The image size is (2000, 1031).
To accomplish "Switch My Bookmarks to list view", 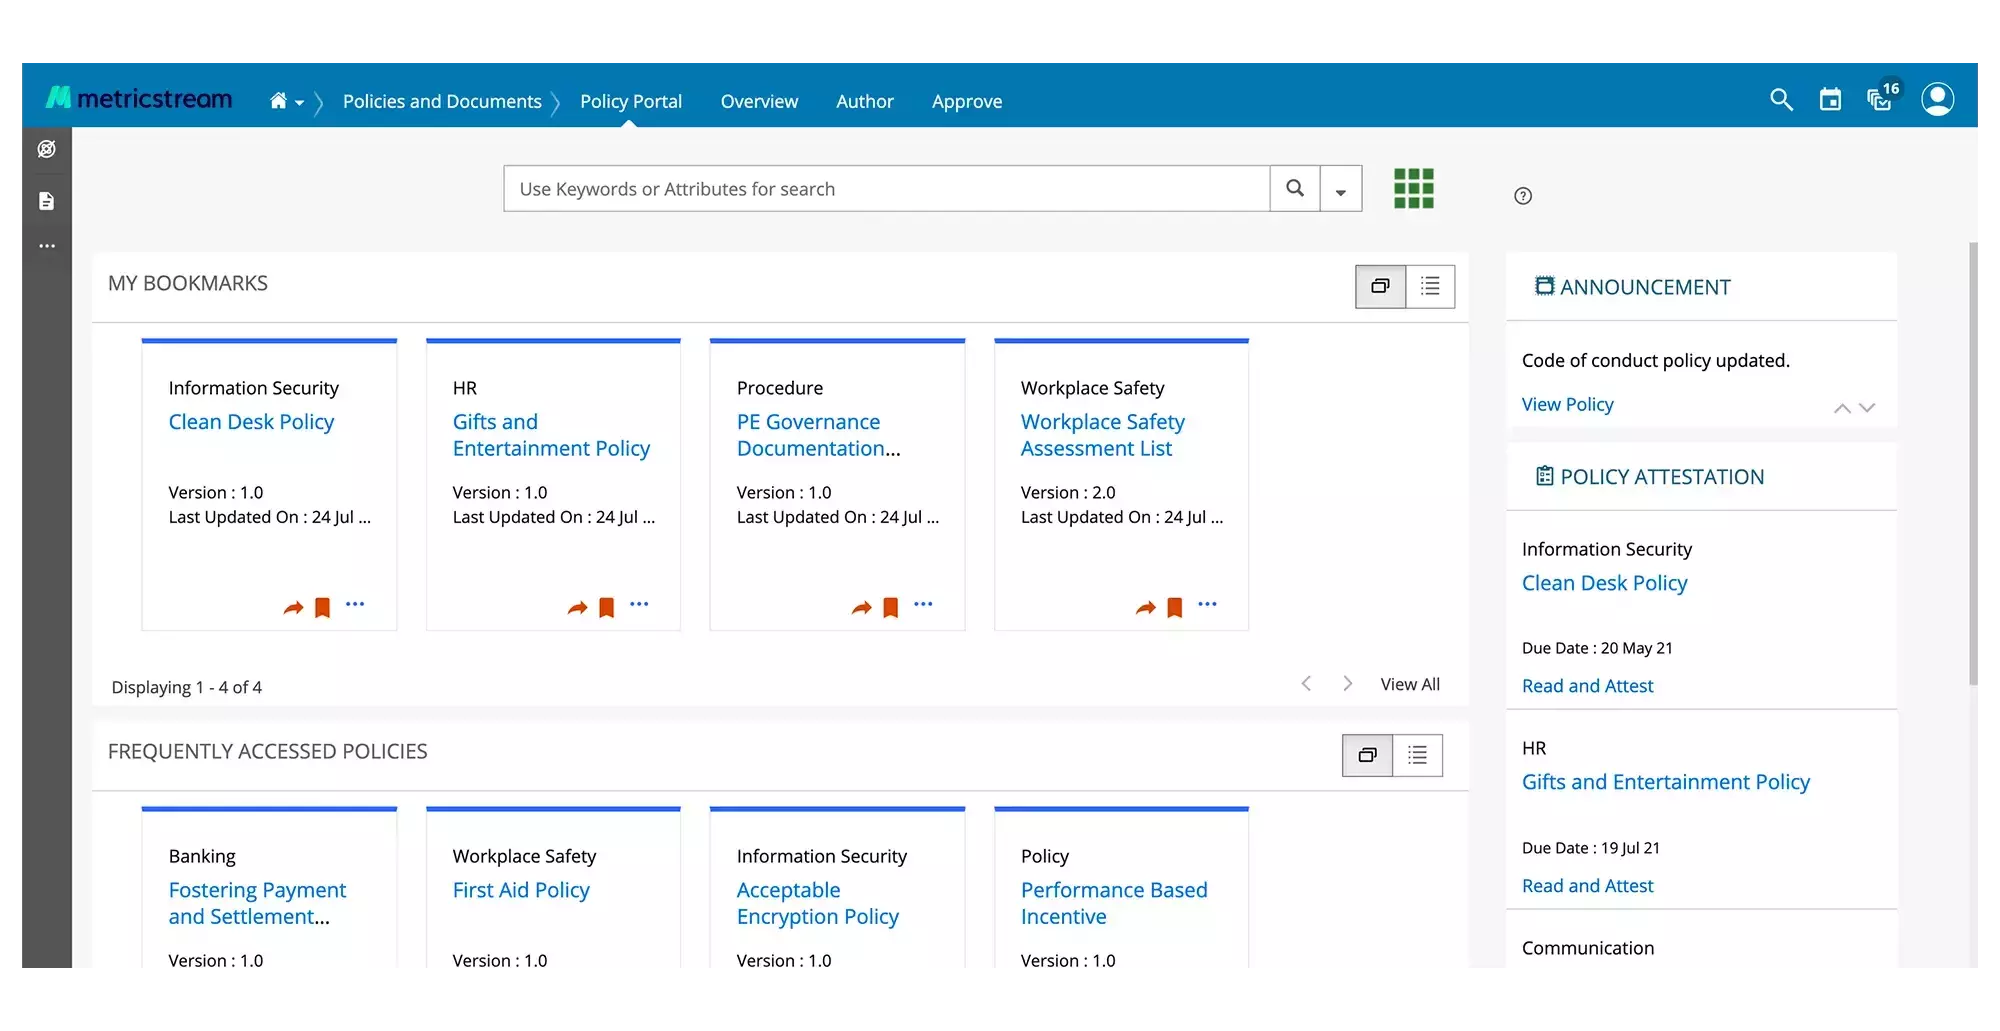I will [x=1430, y=286].
